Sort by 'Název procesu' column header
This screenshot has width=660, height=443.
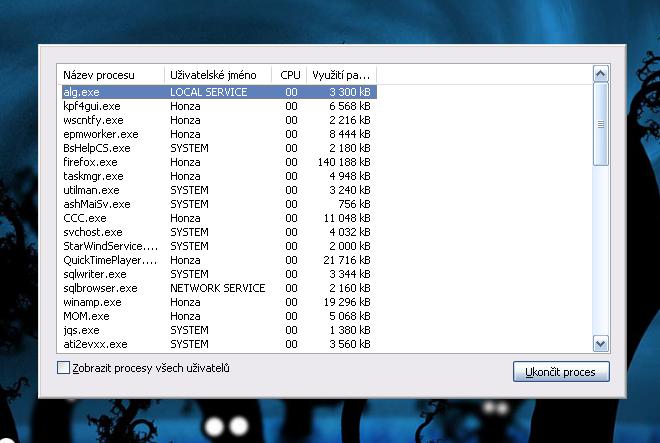point(112,75)
